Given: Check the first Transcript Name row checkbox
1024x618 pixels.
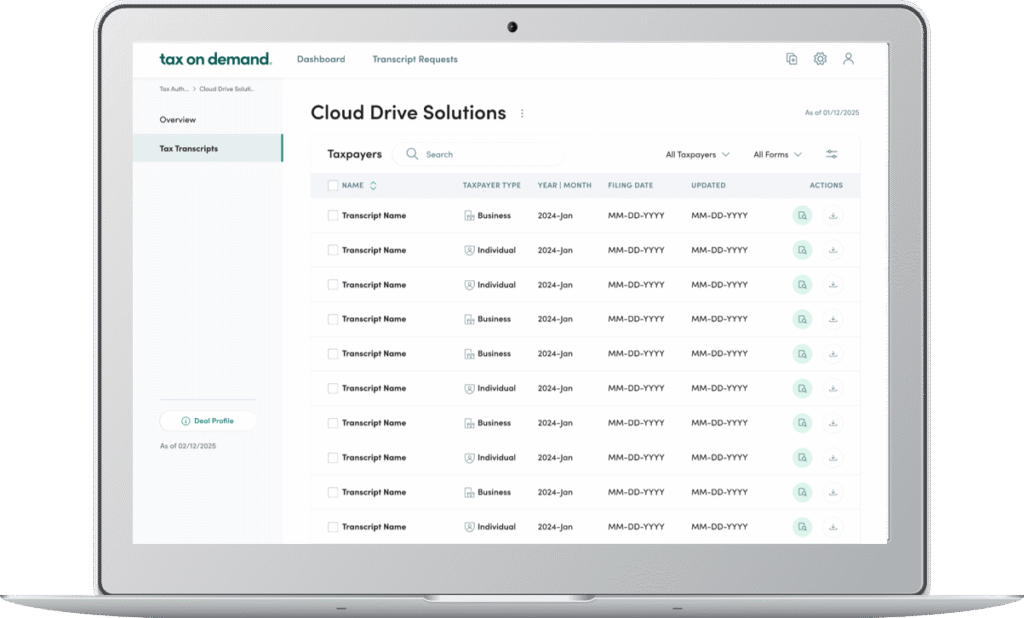Looking at the screenshot, I should [x=333, y=216].
